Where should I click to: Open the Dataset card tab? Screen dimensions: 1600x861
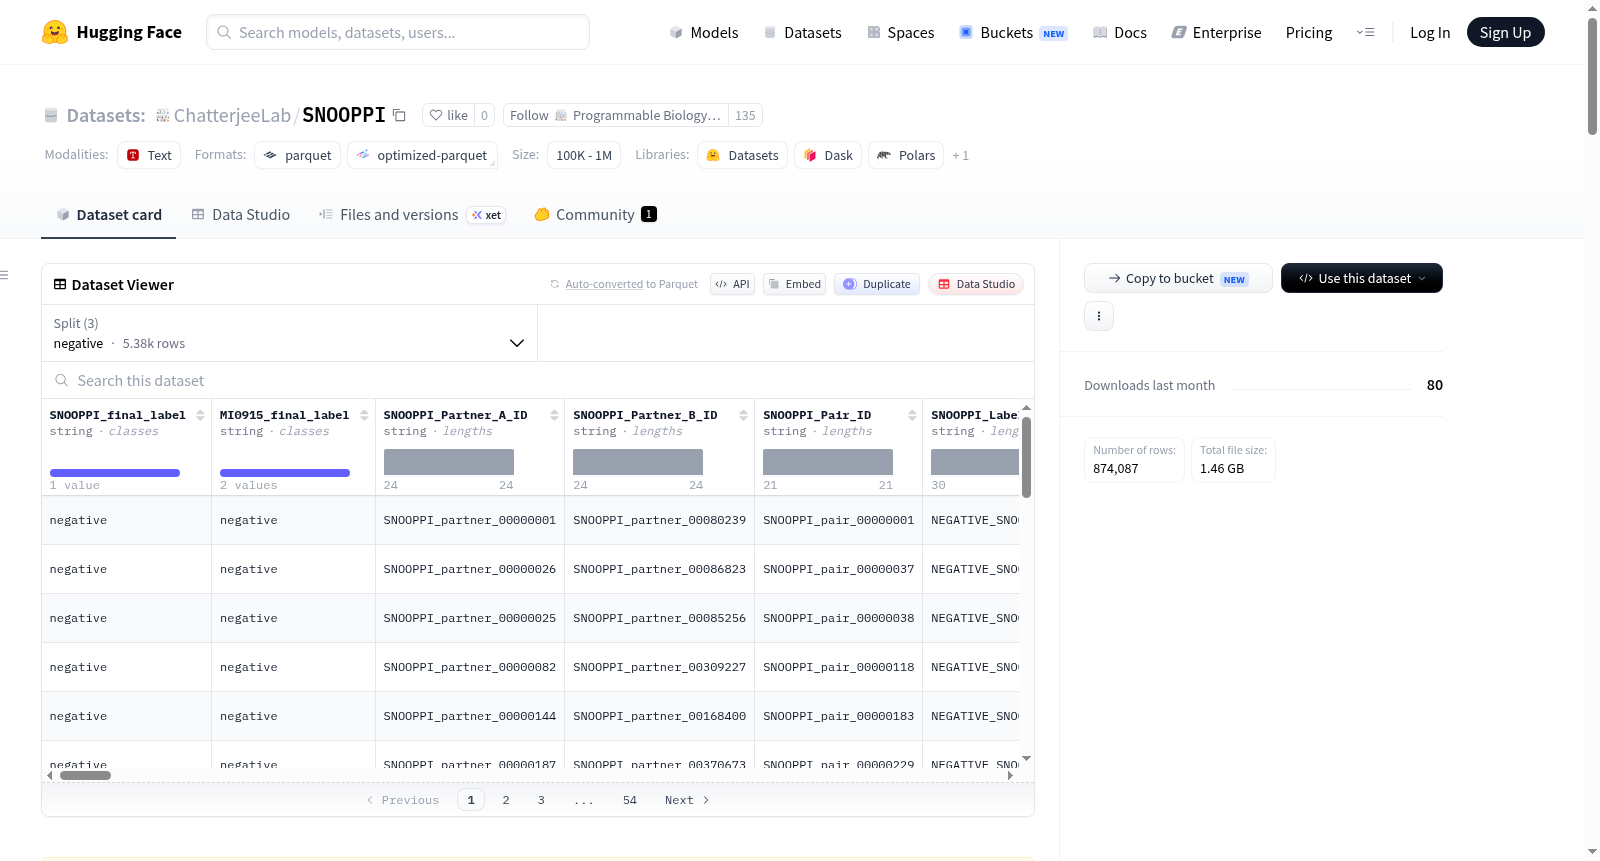(108, 215)
